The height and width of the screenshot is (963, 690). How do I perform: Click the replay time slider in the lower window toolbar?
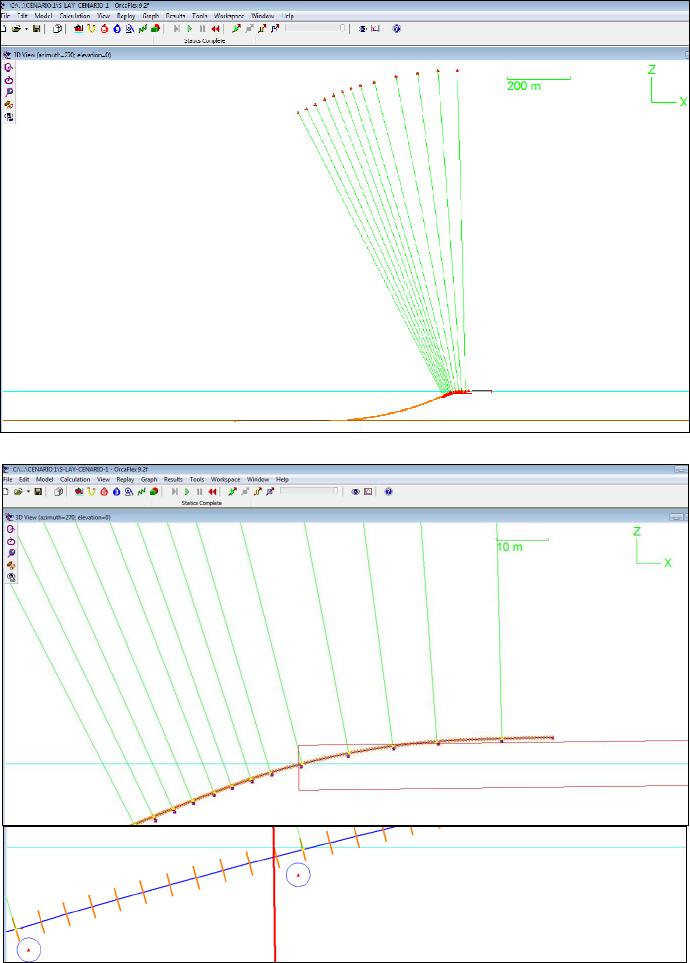coord(309,492)
